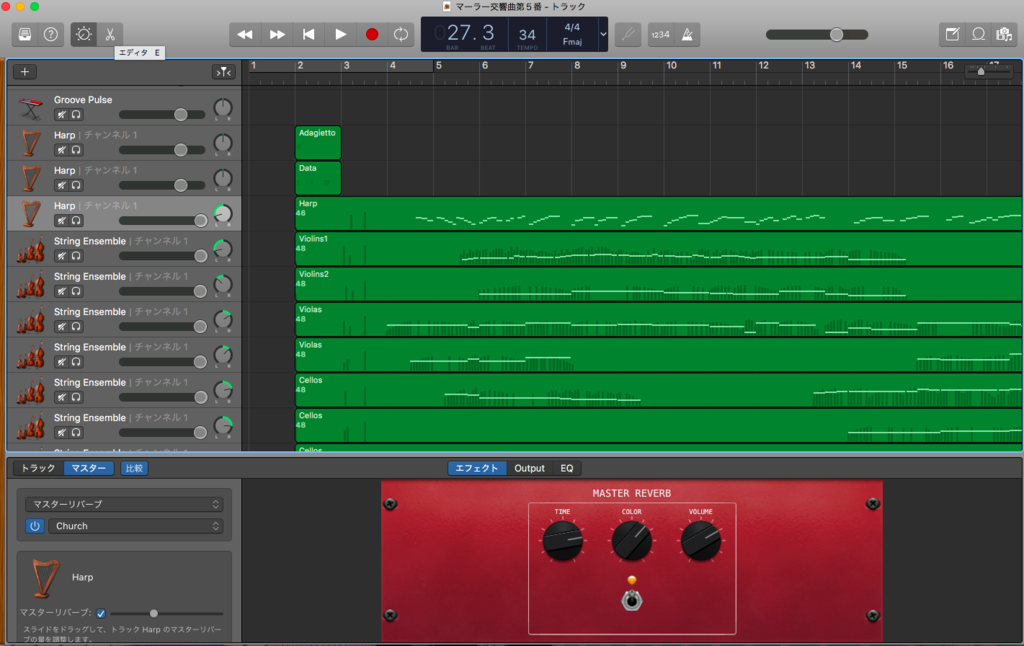Toggle the 1234 Count-in button

coord(660,34)
